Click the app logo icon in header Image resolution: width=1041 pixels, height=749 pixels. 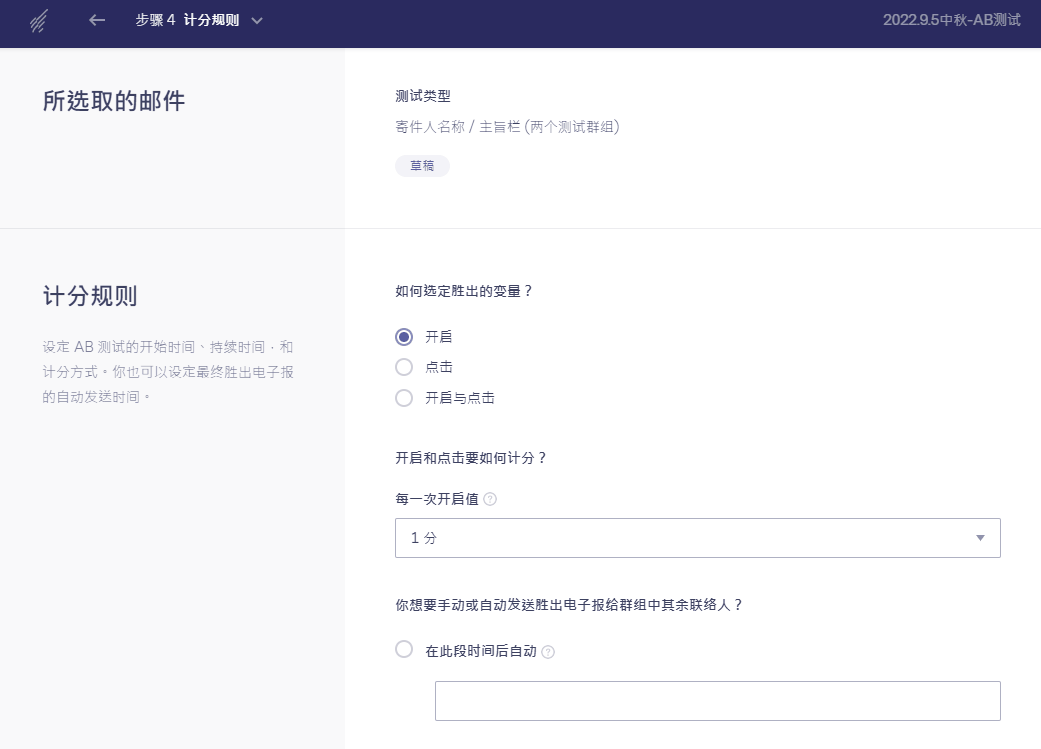(39, 21)
